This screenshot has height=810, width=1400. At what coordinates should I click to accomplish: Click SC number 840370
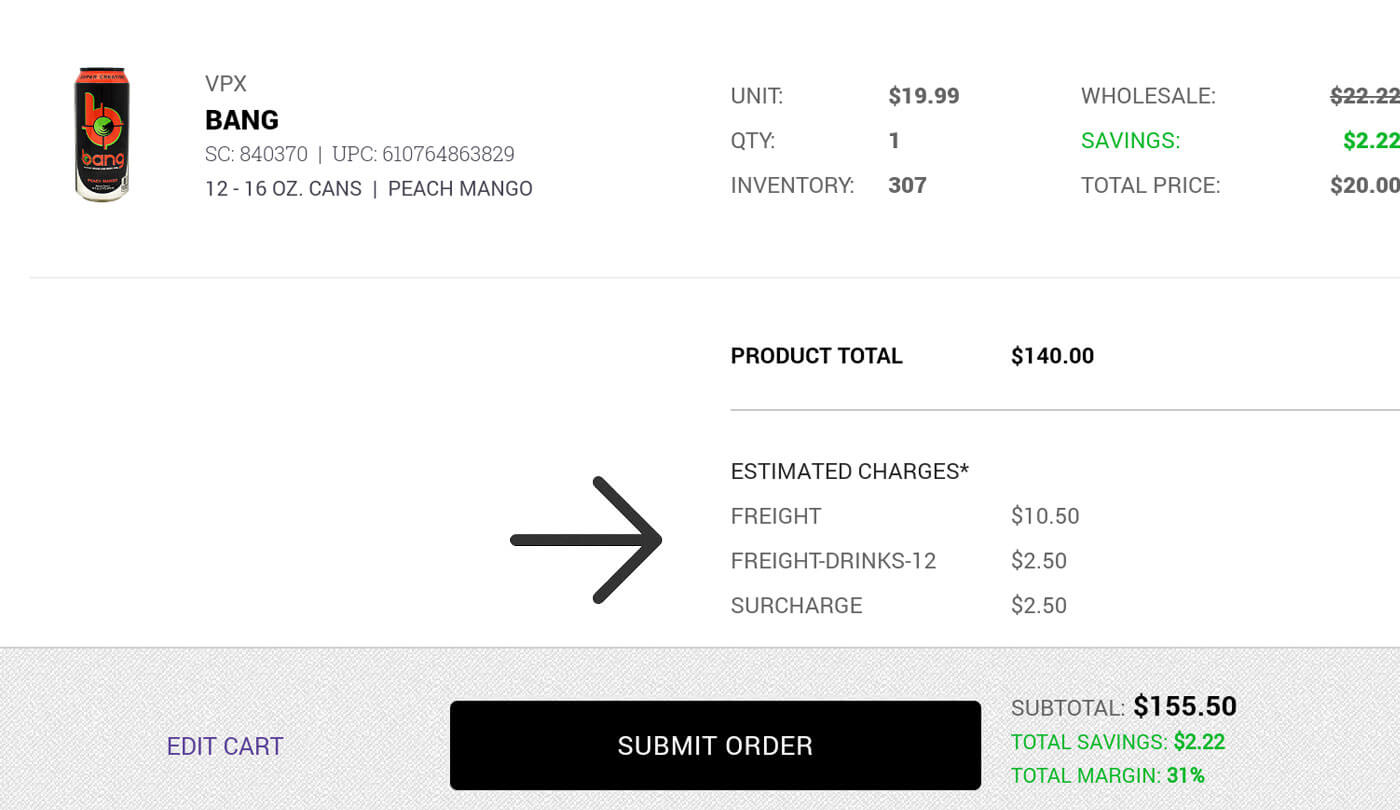tap(264, 153)
